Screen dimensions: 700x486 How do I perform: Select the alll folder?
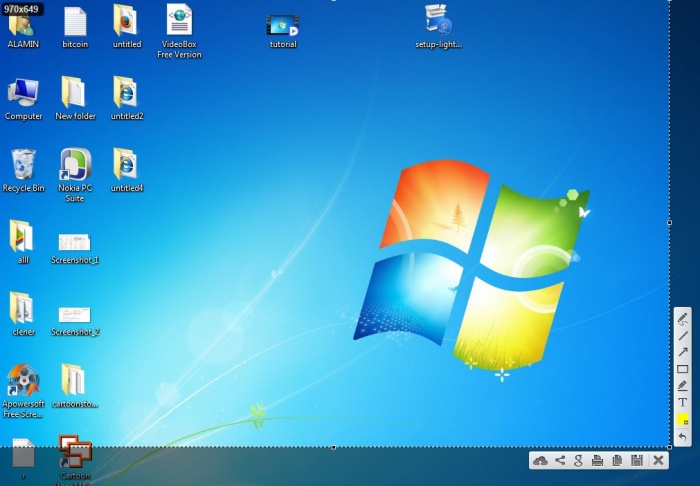click(22, 242)
